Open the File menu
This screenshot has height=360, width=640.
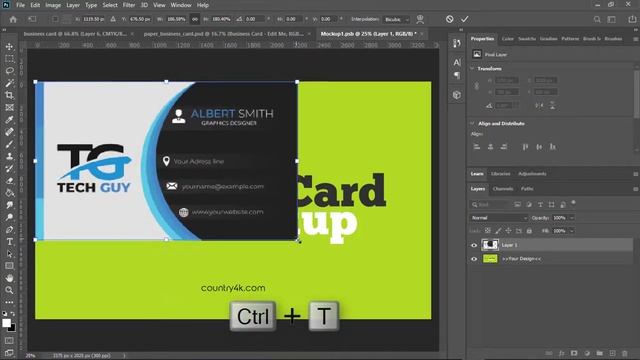pyautogui.click(x=20, y=5)
